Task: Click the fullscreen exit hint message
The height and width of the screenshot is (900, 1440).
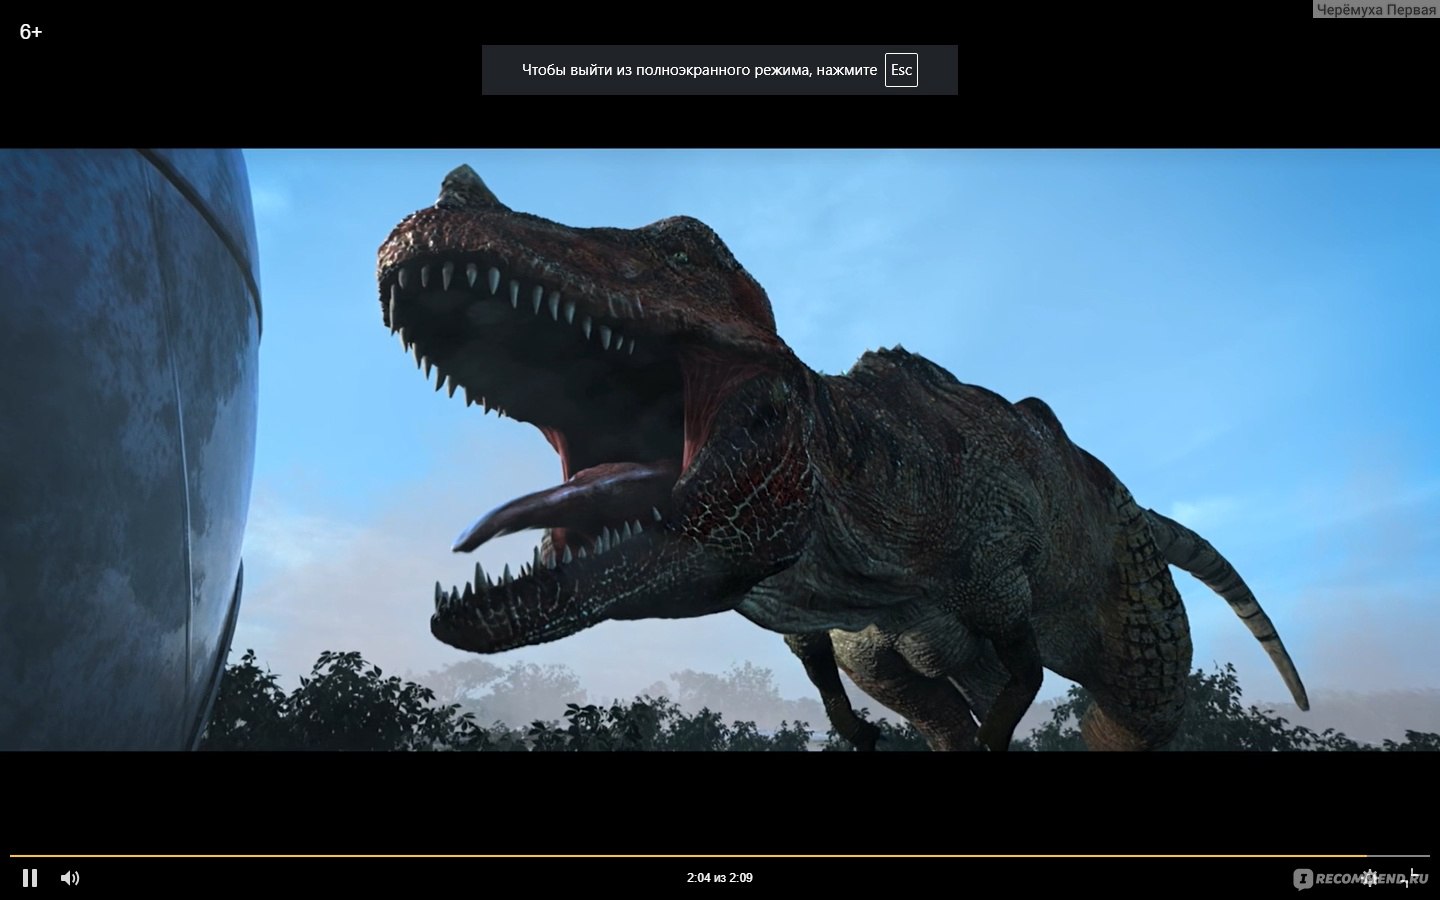Action: coord(720,70)
